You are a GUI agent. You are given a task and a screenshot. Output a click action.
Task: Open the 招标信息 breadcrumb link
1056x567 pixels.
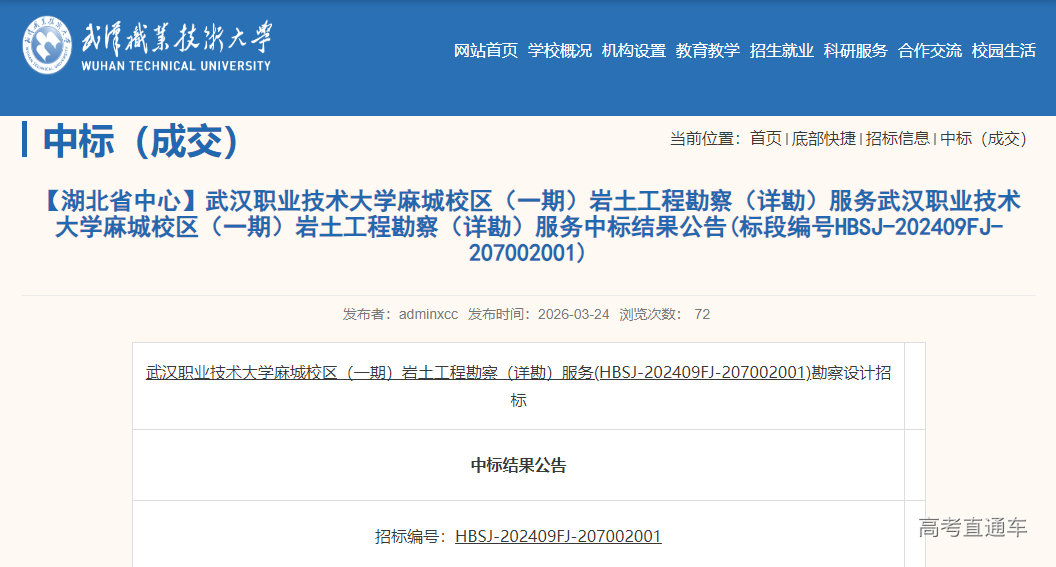point(897,139)
